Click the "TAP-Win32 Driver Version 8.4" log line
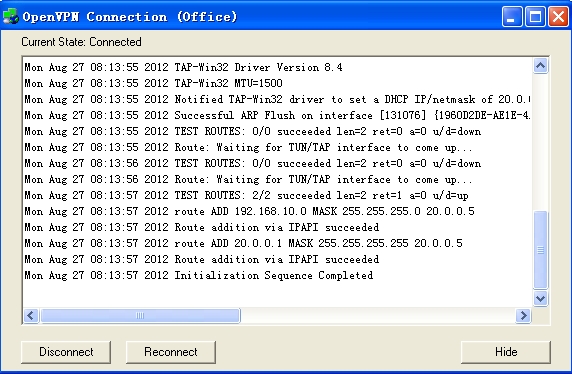Viewport: 572px width, 374px height. coord(183,67)
